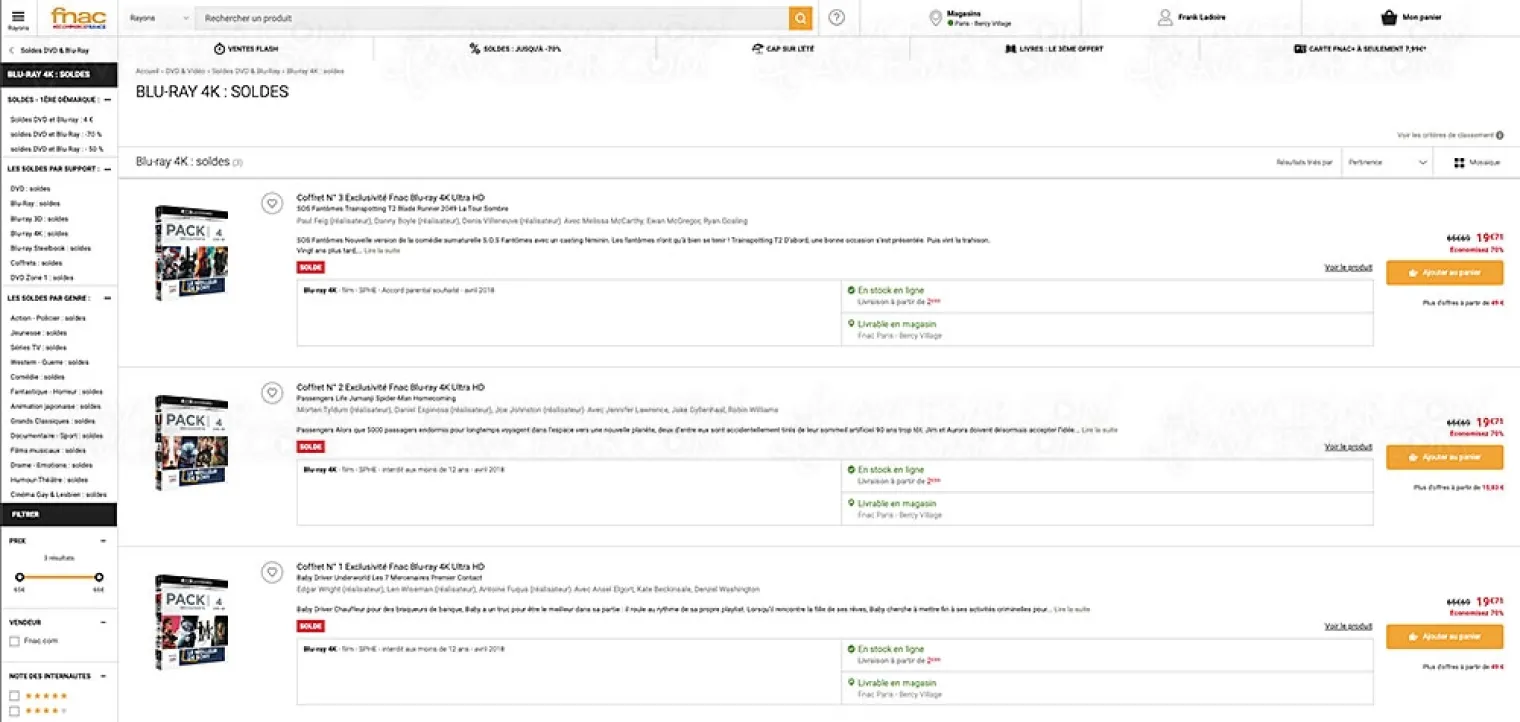This screenshot has width=1520, height=722.
Task: Switch to the Mosaïque grid view icon
Action: (1459, 163)
